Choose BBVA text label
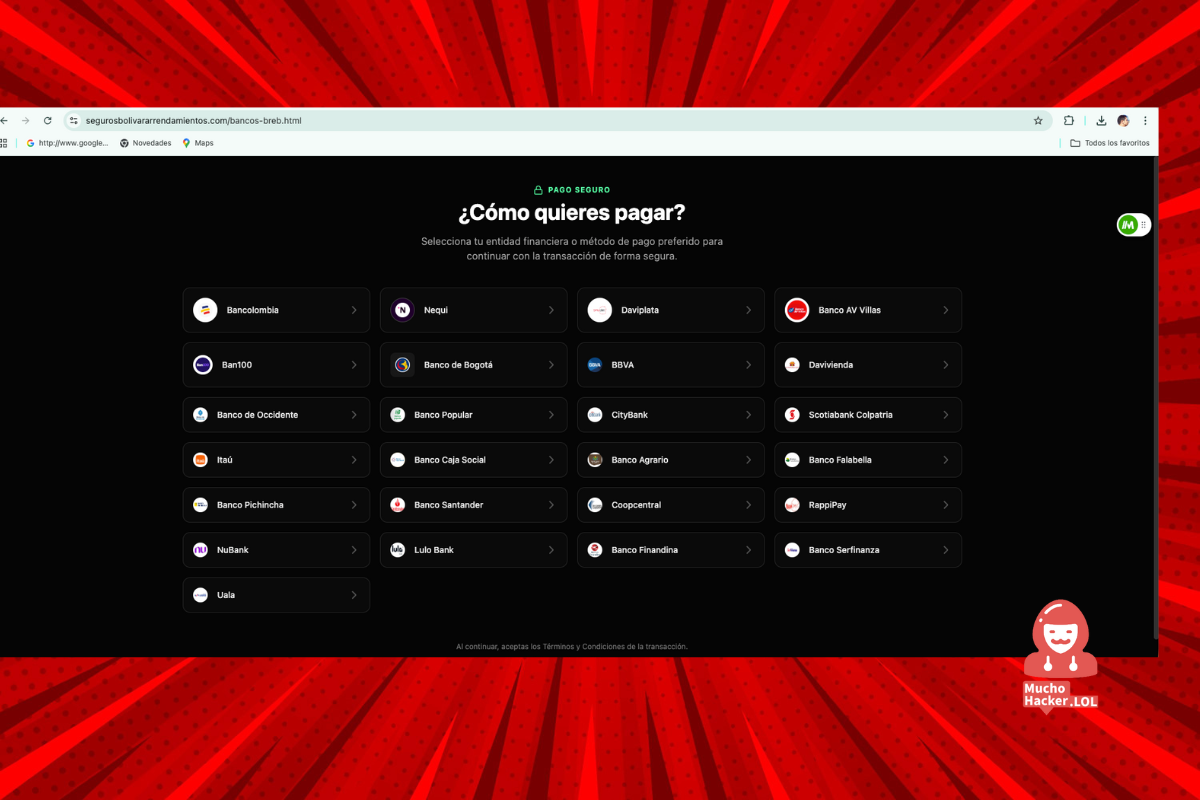This screenshot has width=1200, height=800. coord(623,365)
